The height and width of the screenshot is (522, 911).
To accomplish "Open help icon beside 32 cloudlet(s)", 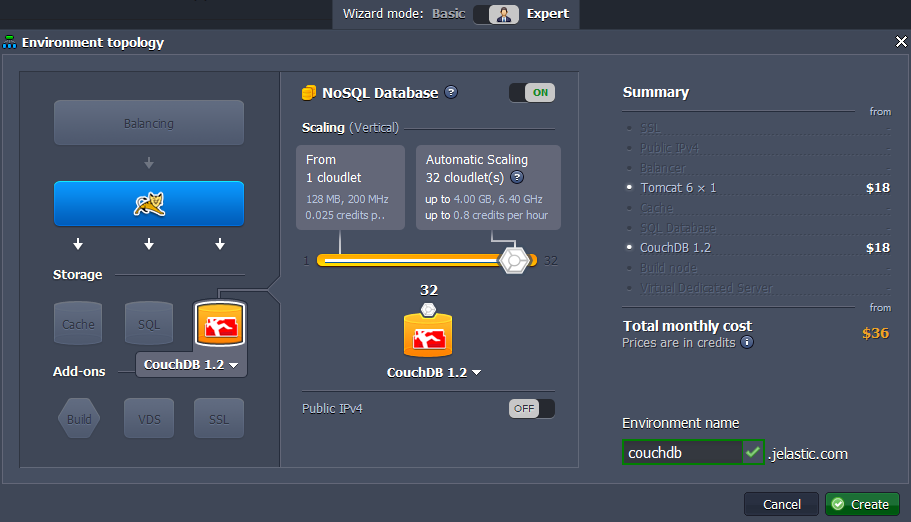I will point(517,177).
